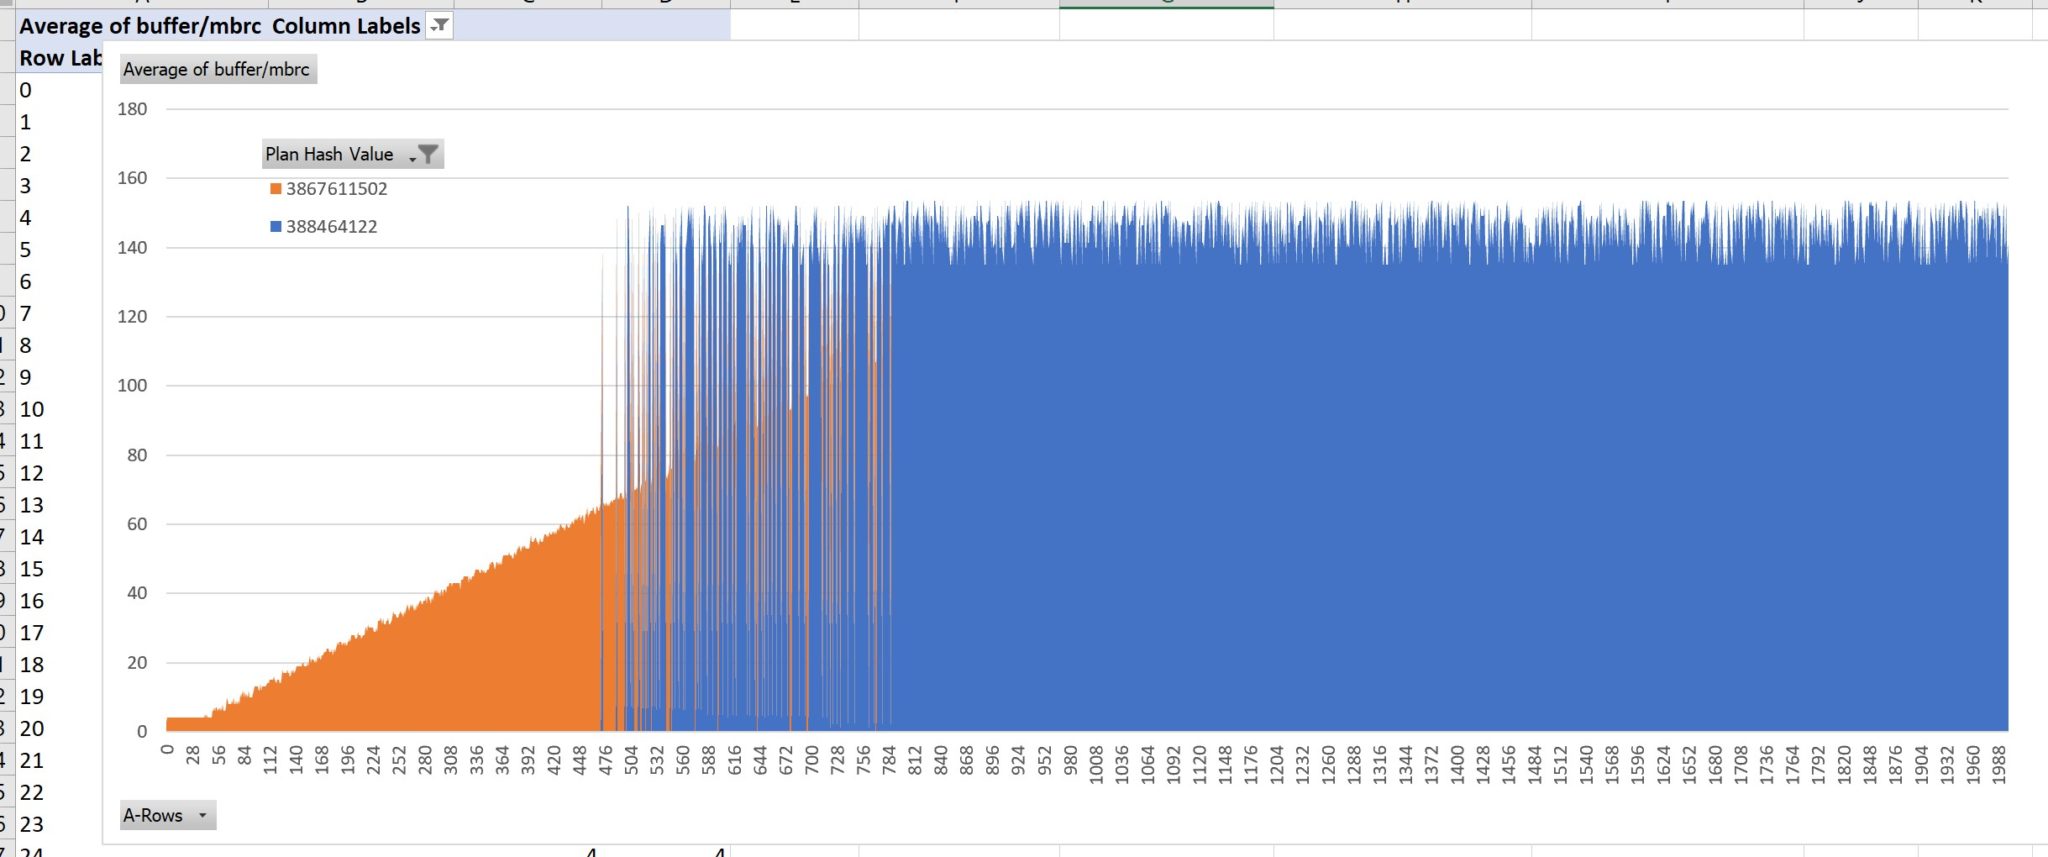Select the row label cell containing 17
This screenshot has height=857, width=2048.
(x=32, y=633)
